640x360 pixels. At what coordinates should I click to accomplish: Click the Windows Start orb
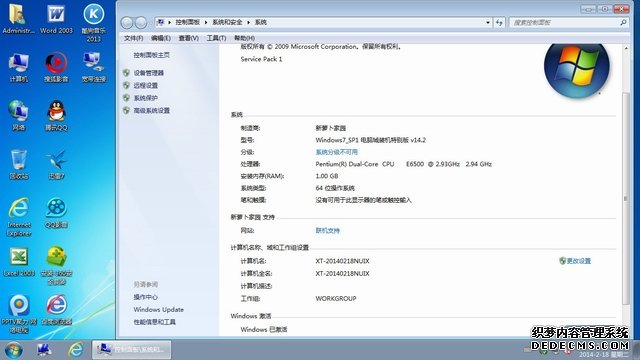[14, 350]
